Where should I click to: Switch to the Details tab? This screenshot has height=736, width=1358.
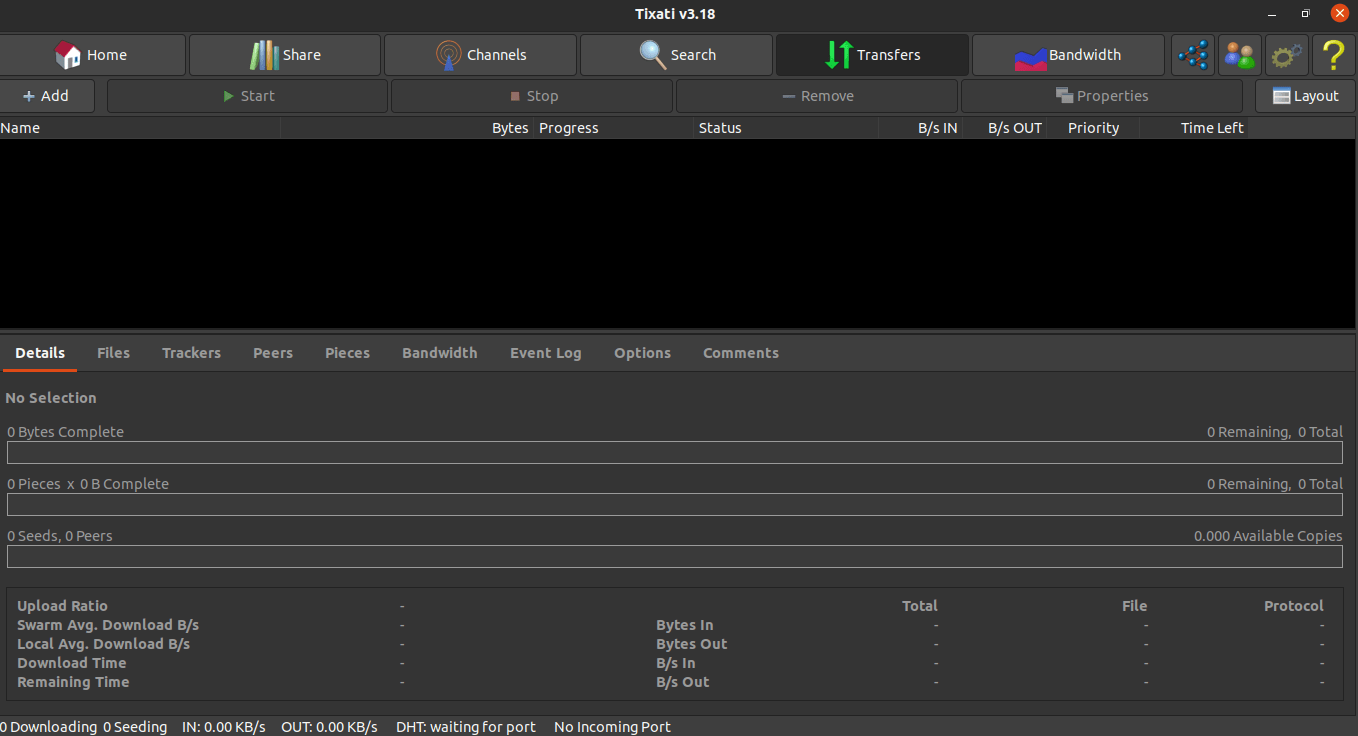coord(40,353)
